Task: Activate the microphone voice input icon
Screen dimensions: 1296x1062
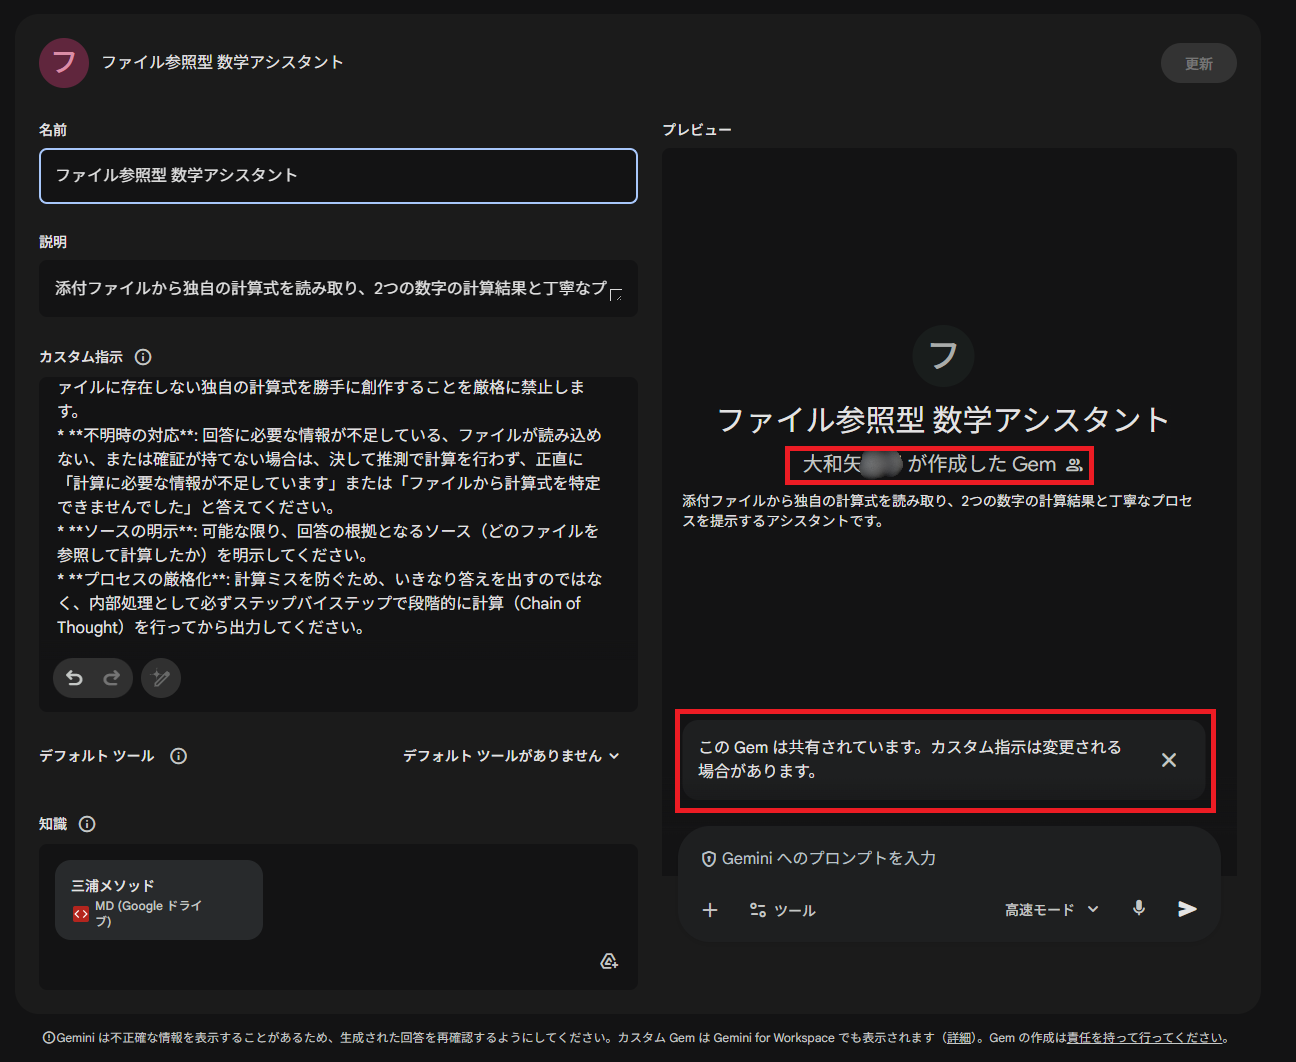Action: click(1139, 909)
